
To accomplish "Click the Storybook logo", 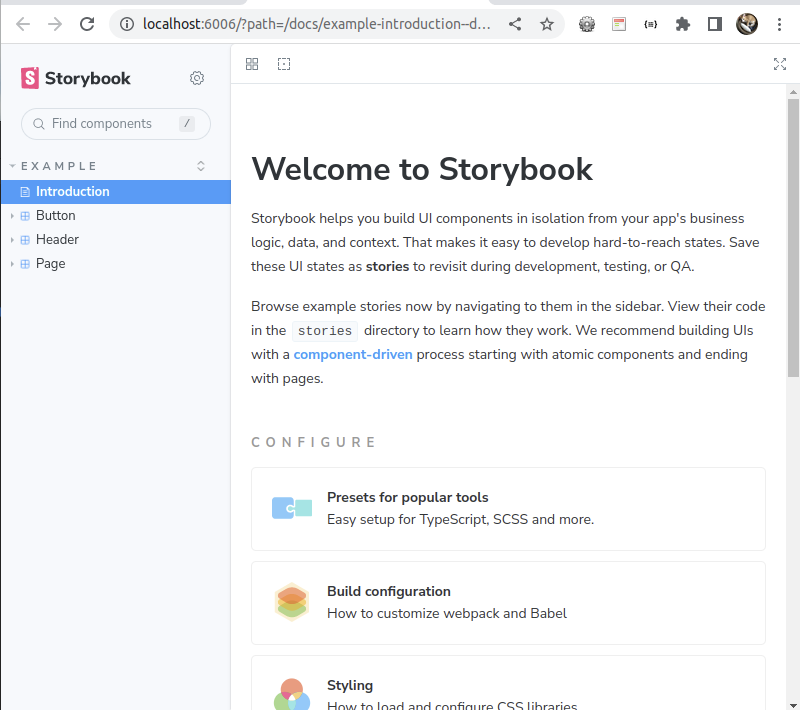I will [76, 78].
